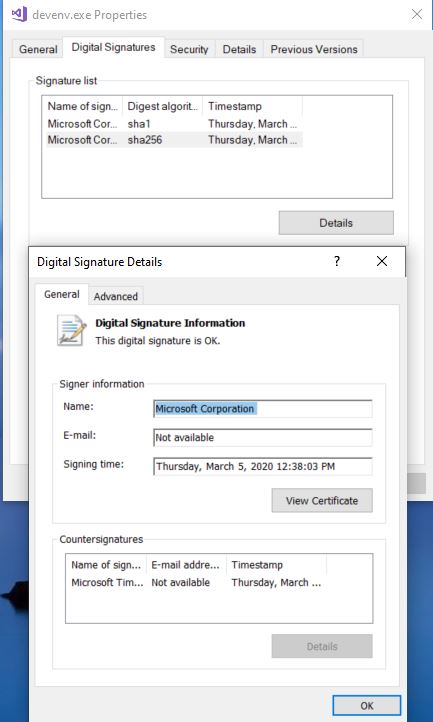Open the Details tab in Properties window
This screenshot has height=722, width=433.
click(239, 49)
